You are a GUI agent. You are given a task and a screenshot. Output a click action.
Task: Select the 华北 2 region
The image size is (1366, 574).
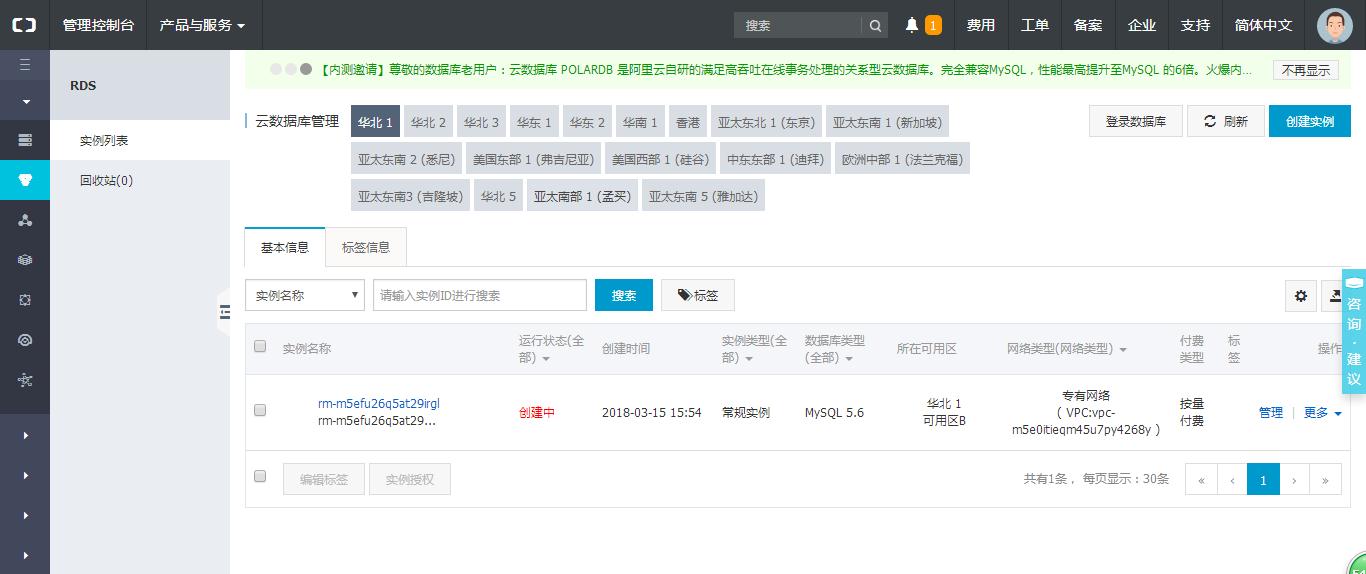pos(428,122)
